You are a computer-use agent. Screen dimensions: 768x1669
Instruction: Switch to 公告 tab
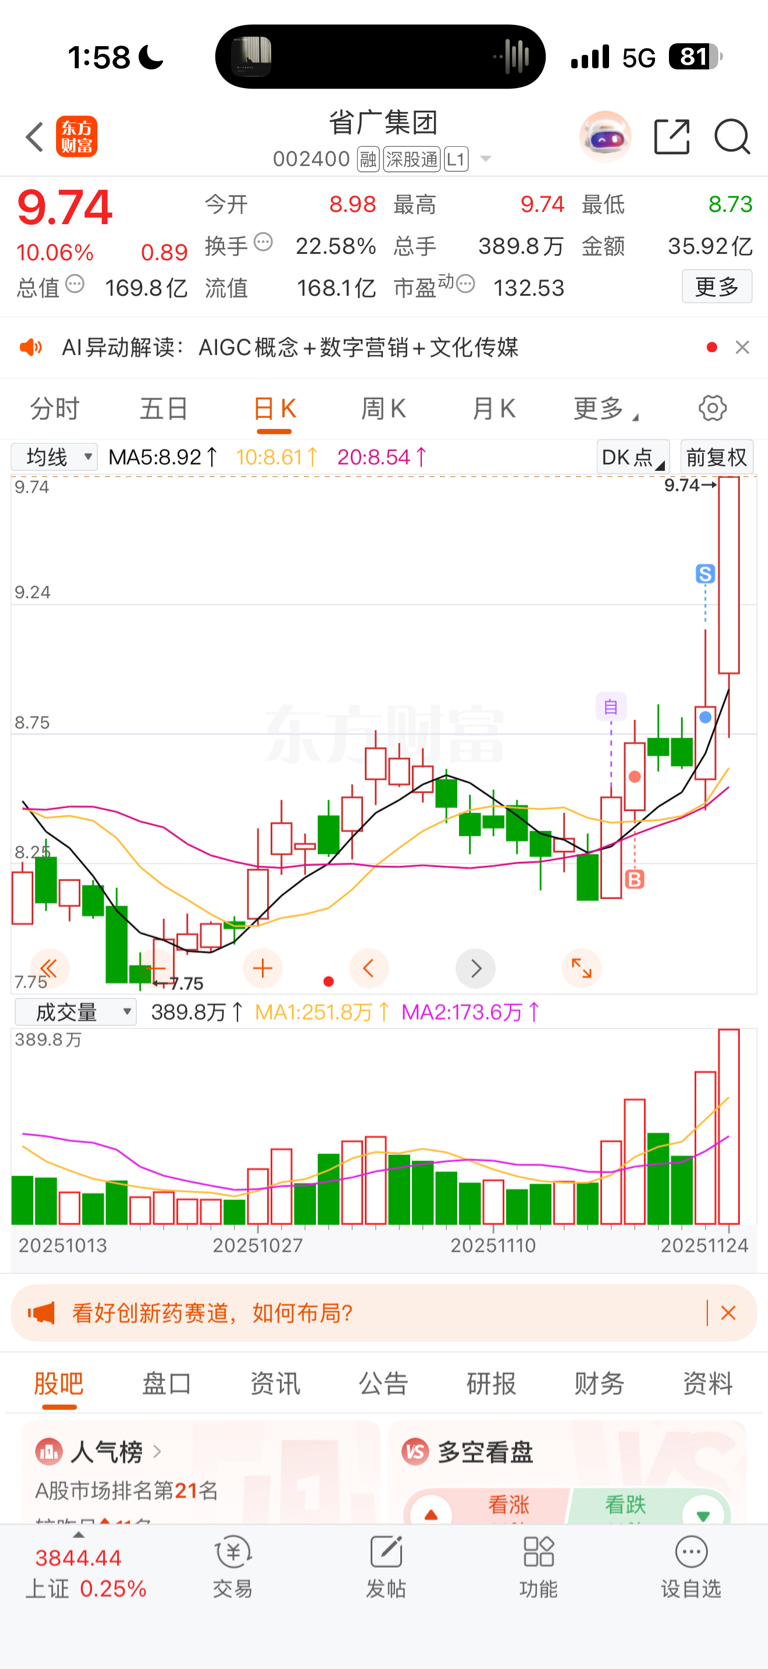tap(383, 1384)
